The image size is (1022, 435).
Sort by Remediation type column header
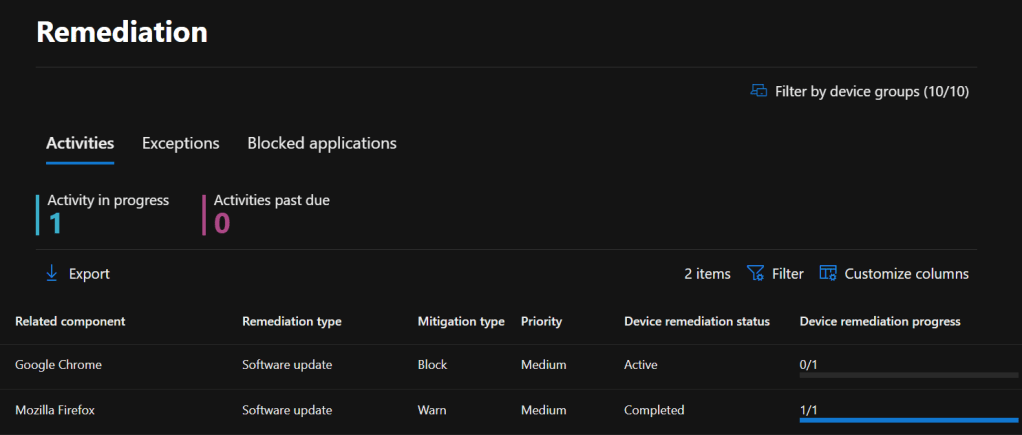(292, 321)
